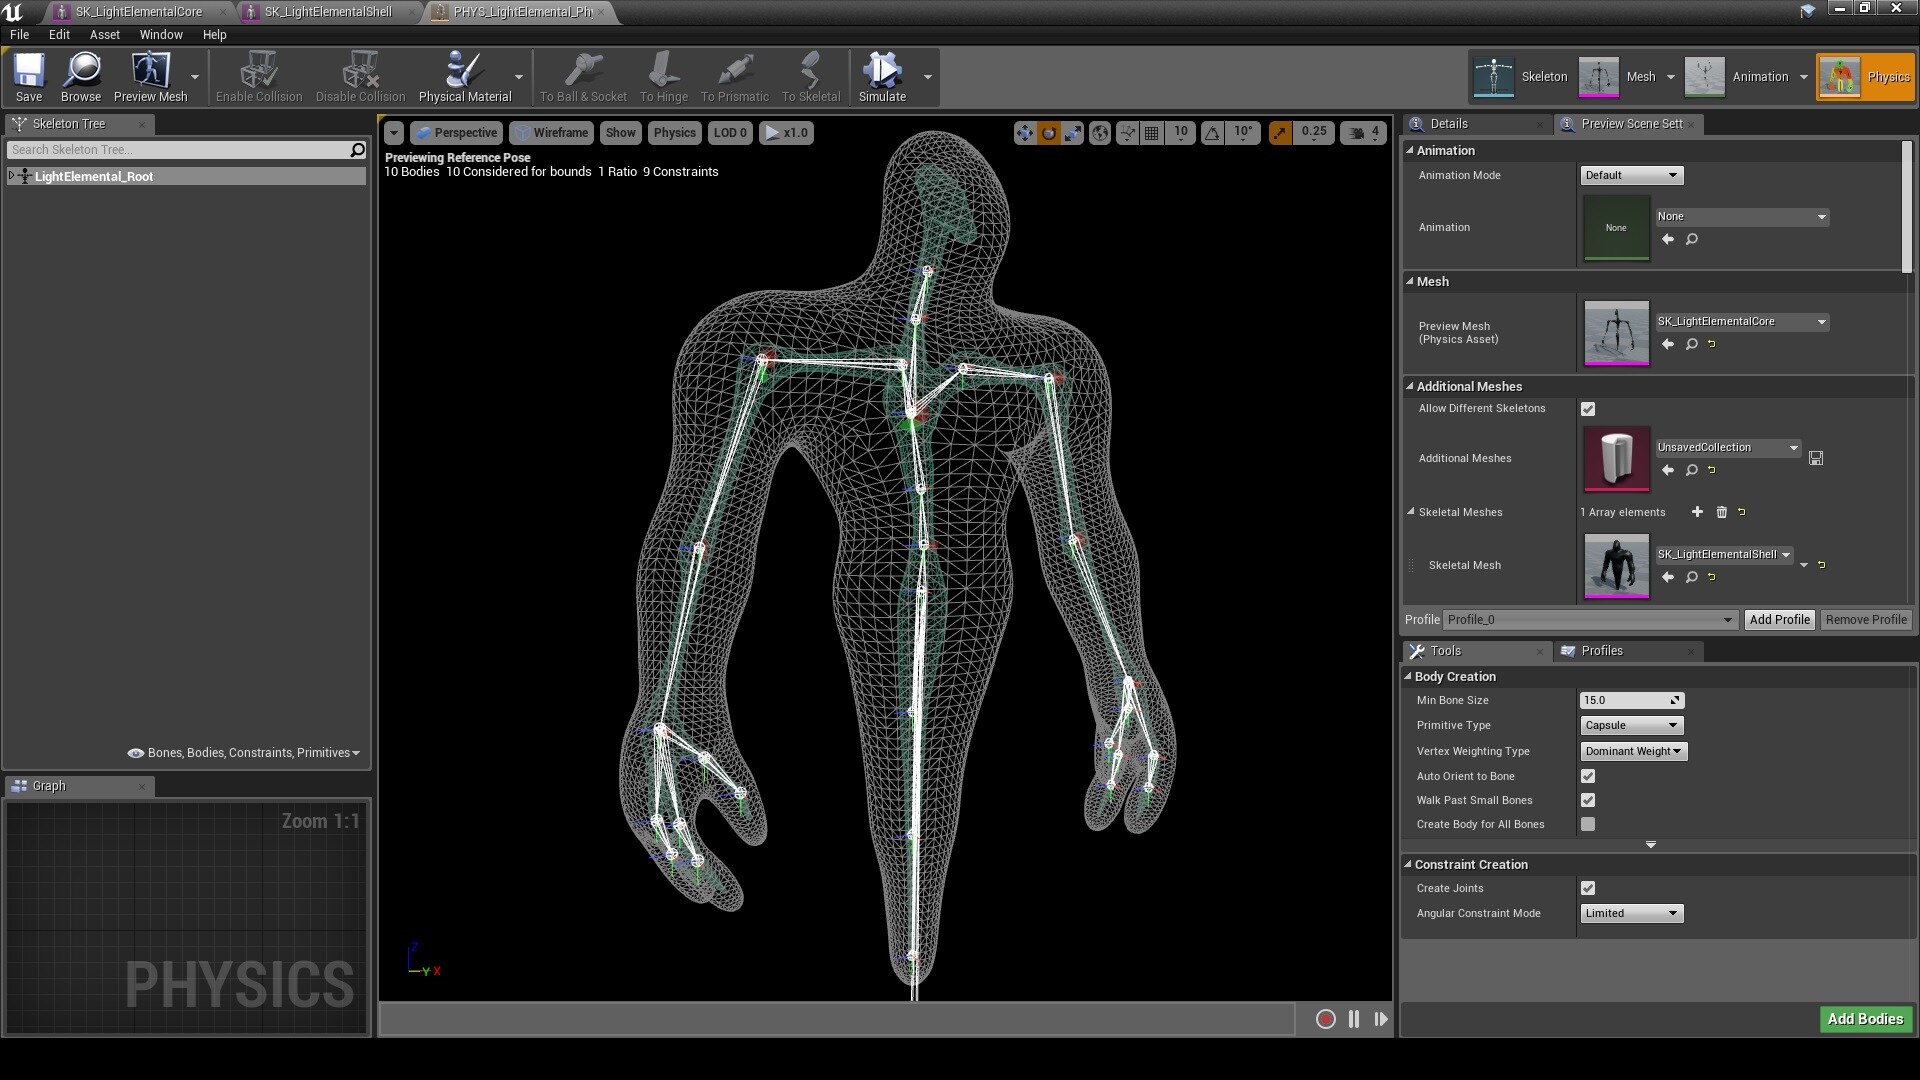Image resolution: width=1920 pixels, height=1080 pixels.
Task: Enable Create Body for All Bones
Action: click(x=1588, y=824)
